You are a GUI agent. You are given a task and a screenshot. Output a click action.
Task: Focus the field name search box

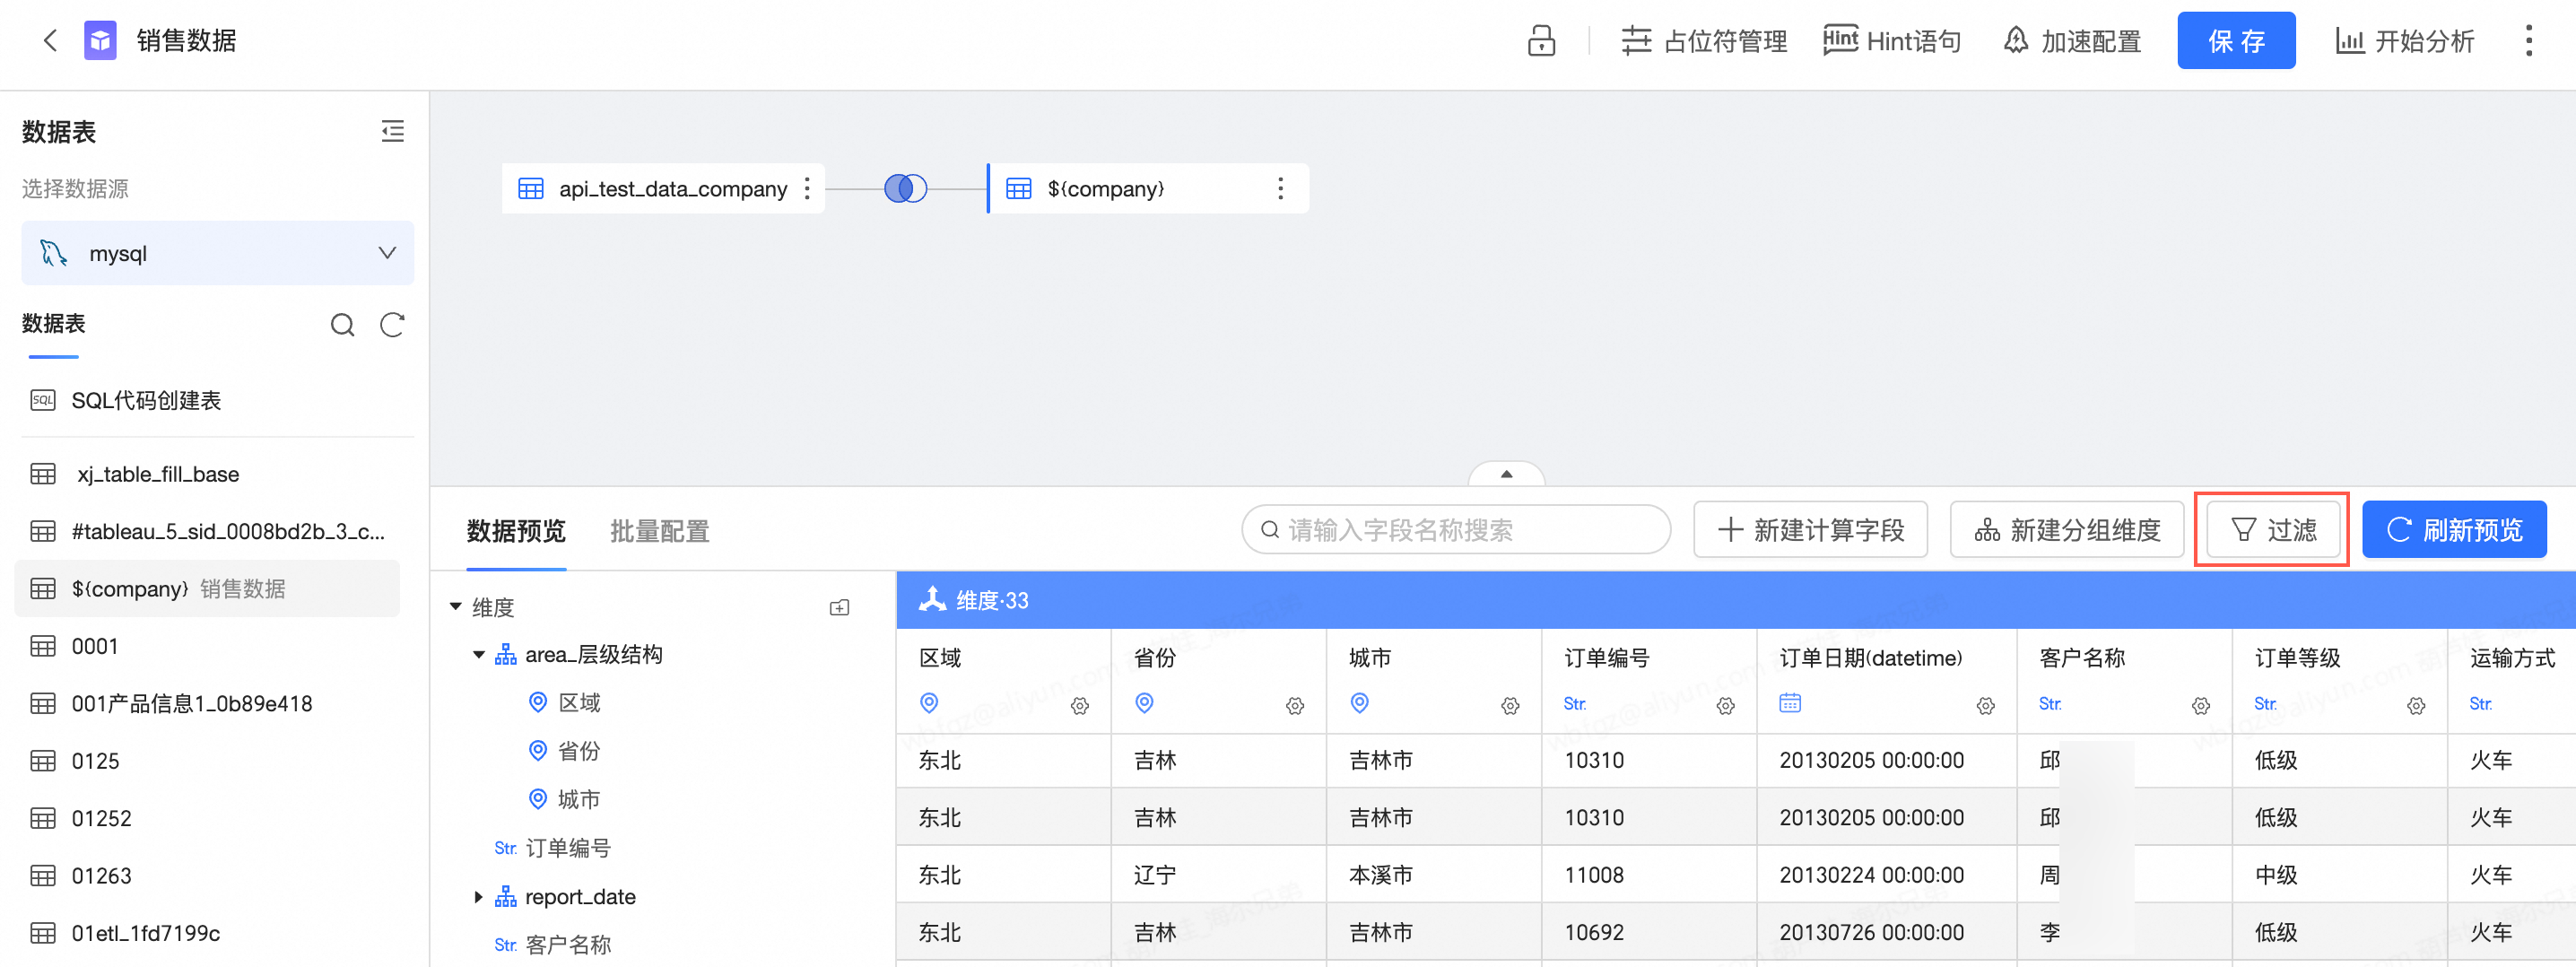click(1456, 529)
